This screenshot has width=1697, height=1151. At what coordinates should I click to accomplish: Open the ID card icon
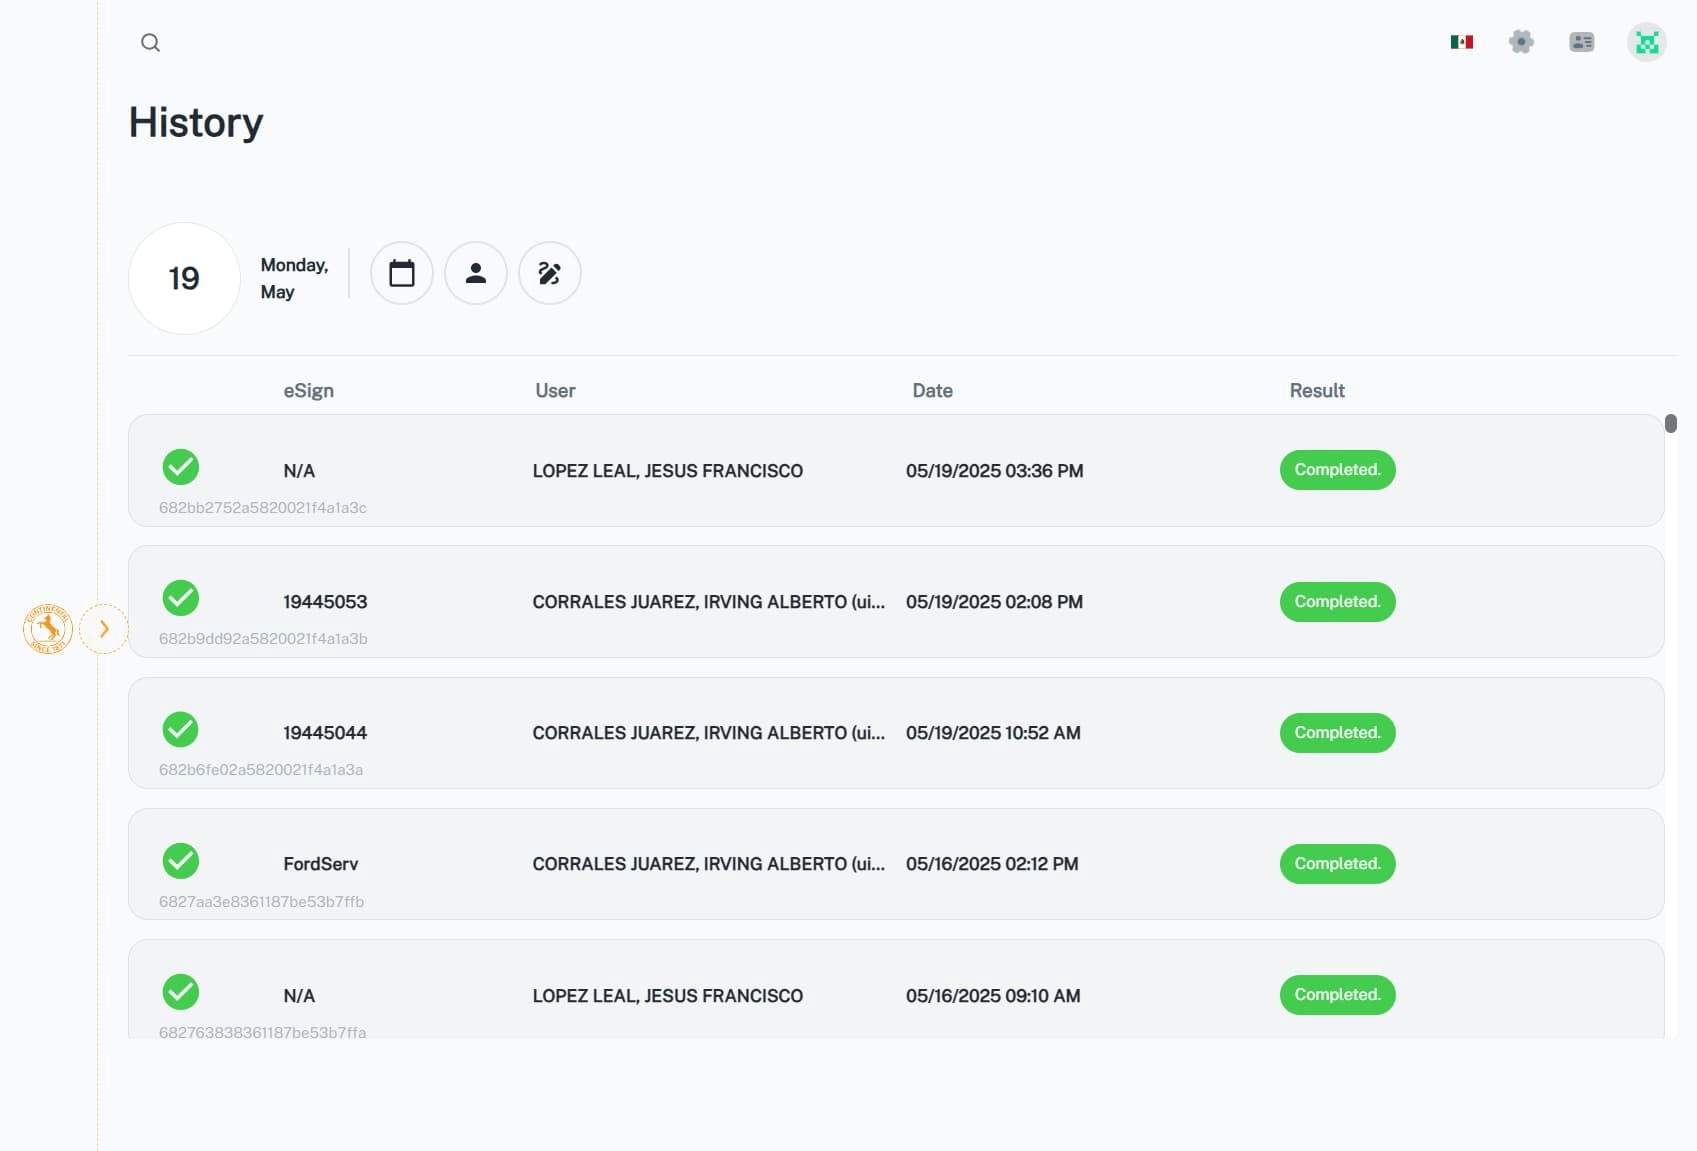(x=1581, y=42)
